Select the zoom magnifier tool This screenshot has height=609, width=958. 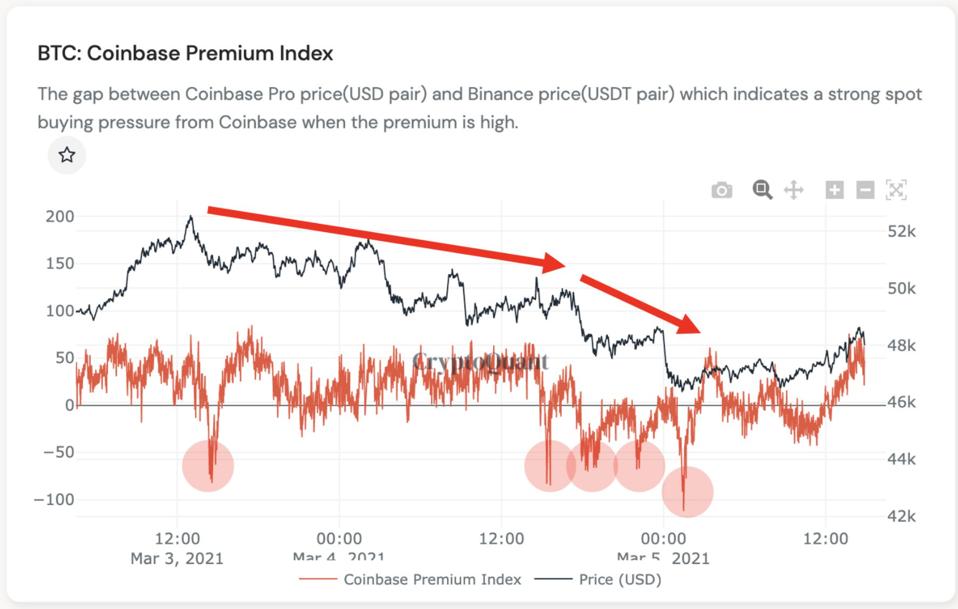763,189
